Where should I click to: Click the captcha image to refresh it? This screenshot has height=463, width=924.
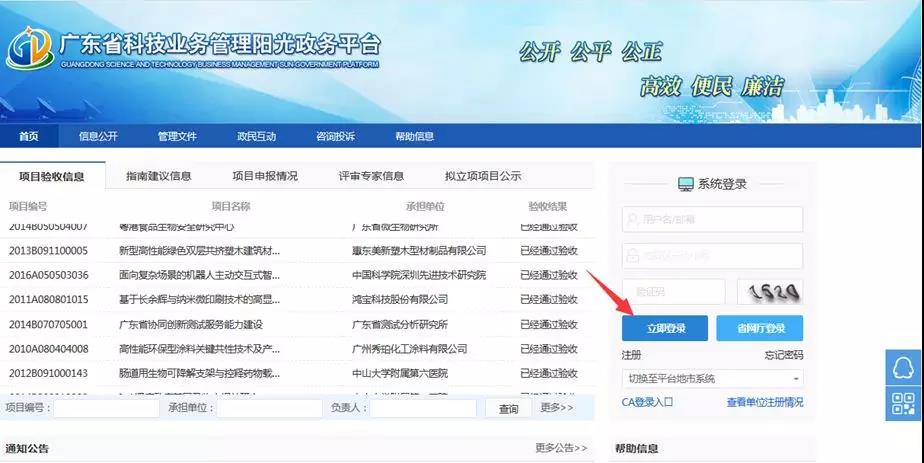click(x=769, y=291)
